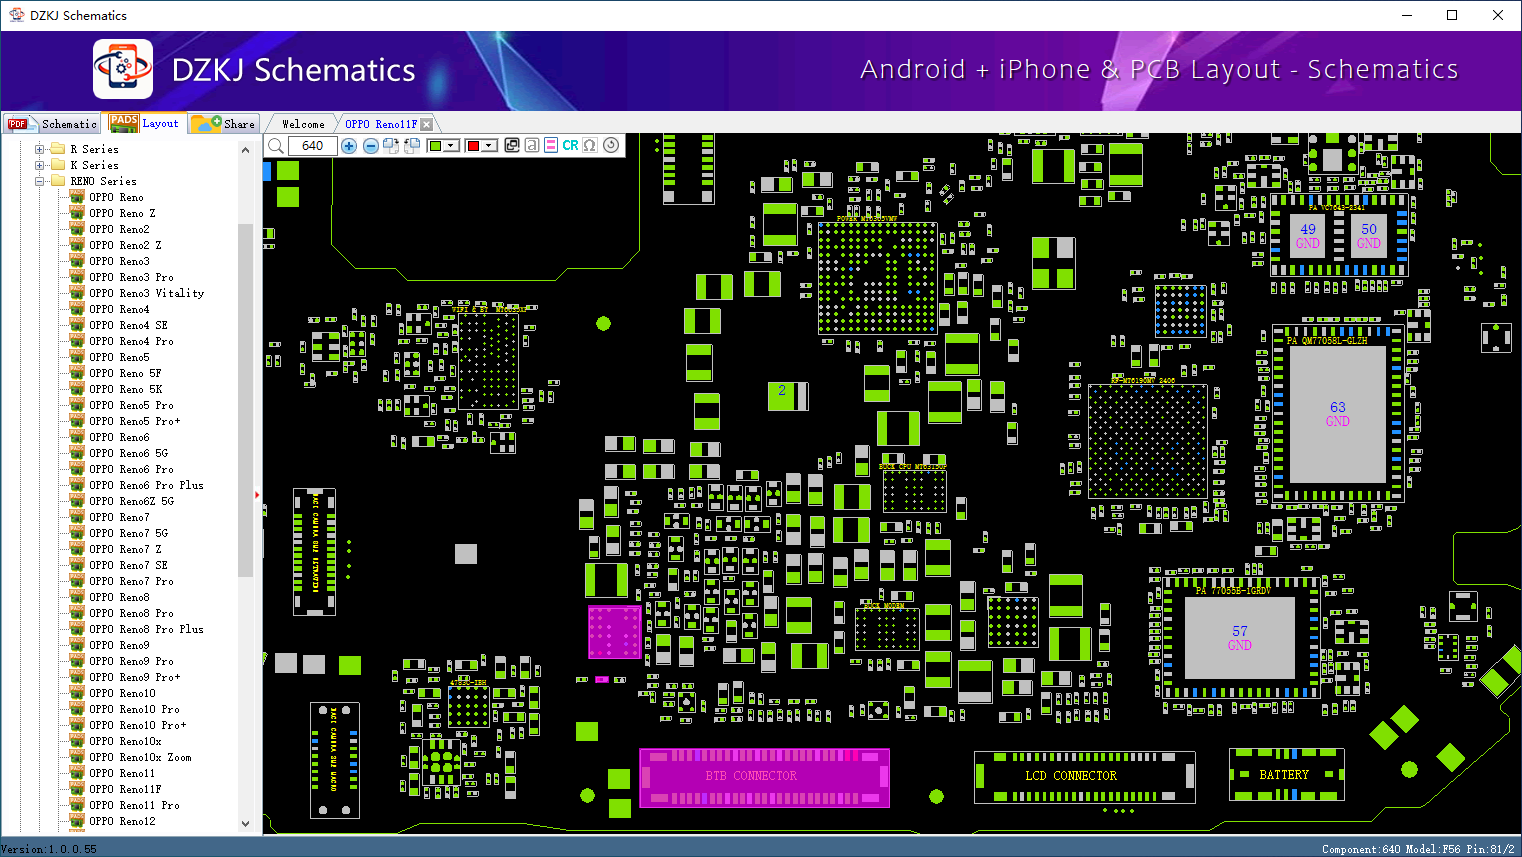Rotate the layout counter-clockwise icon
Screen dimensions: 1522x857
[x=411, y=146]
